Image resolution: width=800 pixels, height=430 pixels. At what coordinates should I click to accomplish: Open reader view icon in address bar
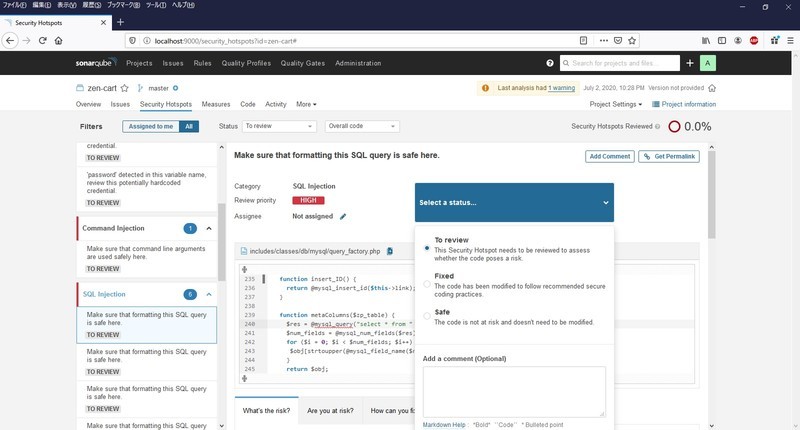pyautogui.click(x=584, y=41)
